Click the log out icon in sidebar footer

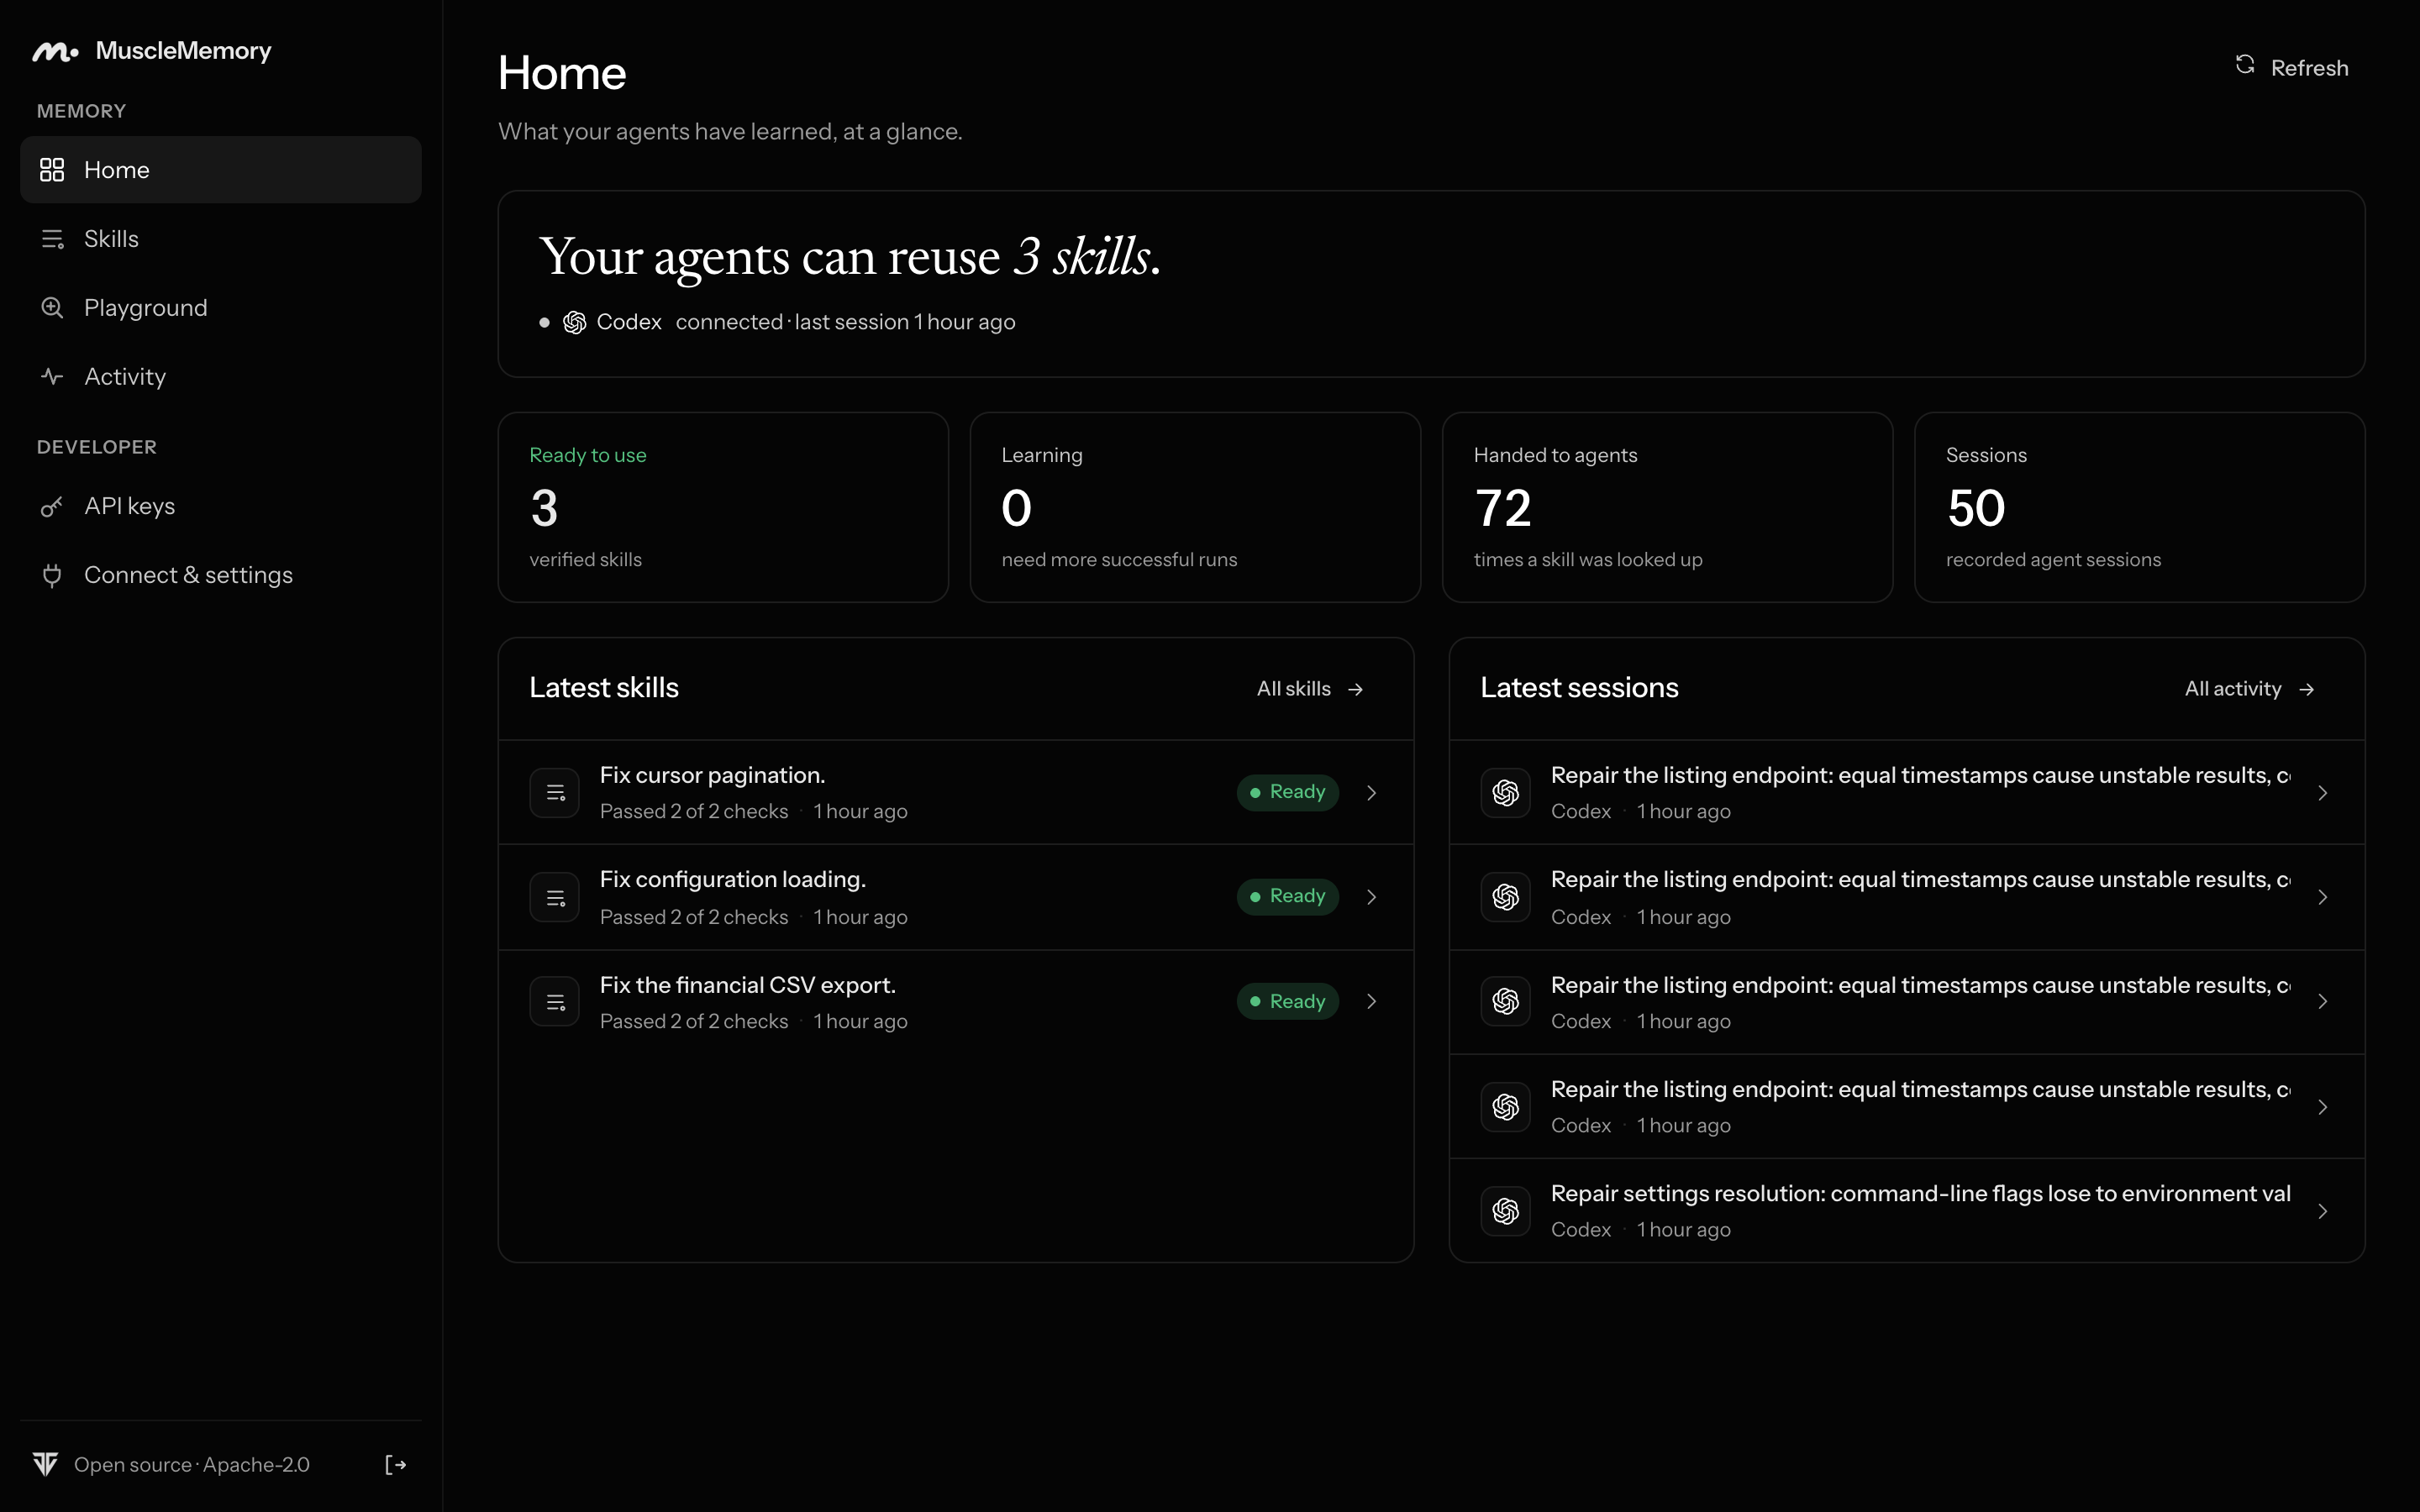click(x=396, y=1465)
